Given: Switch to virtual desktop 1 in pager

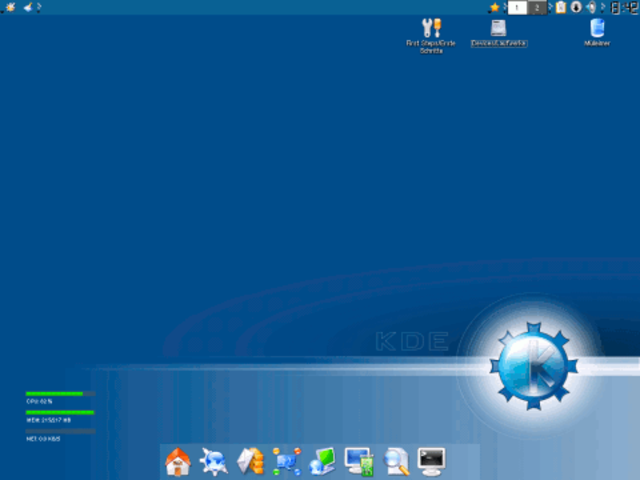Looking at the screenshot, I should (517, 7).
